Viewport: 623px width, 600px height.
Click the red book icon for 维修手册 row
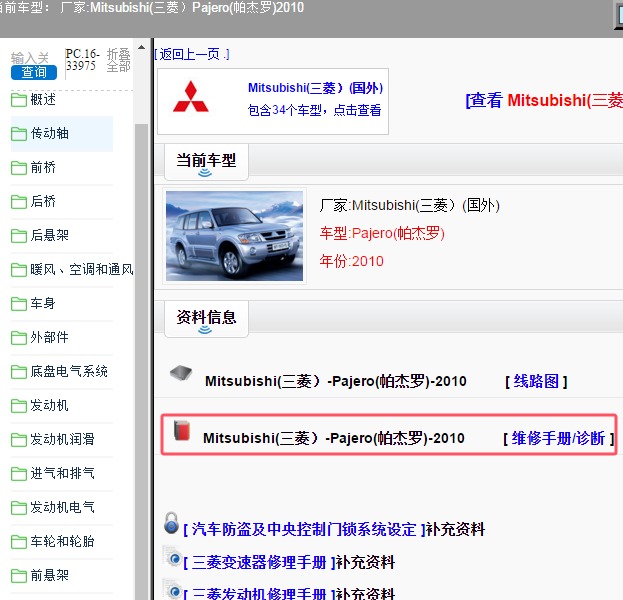182,430
